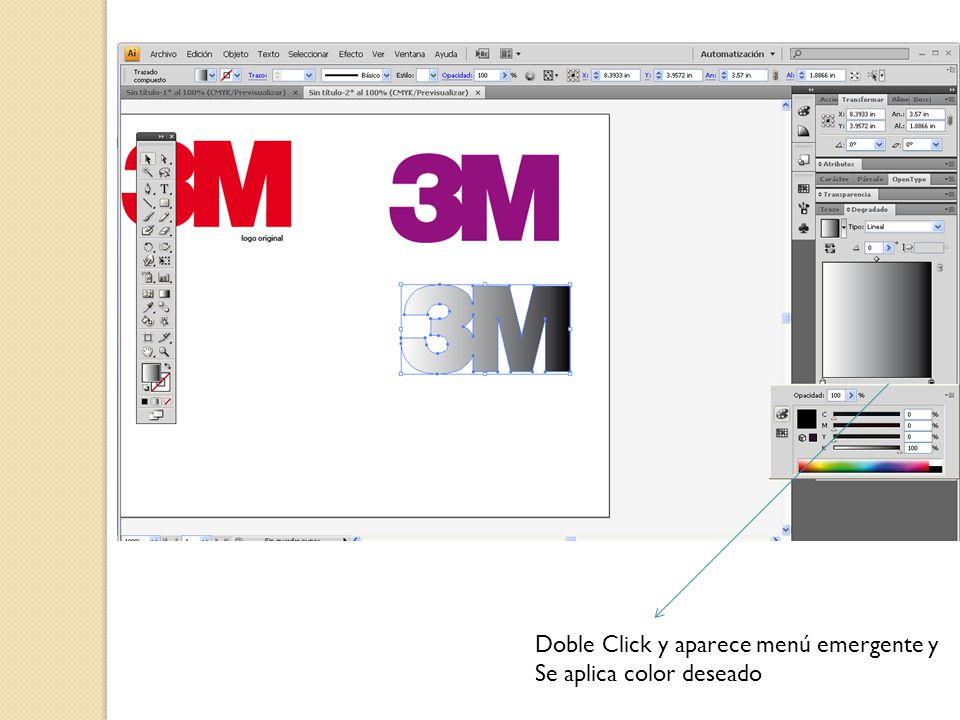The height and width of the screenshot is (720, 960).
Task: Open the Ventana menu
Action: coord(410,54)
